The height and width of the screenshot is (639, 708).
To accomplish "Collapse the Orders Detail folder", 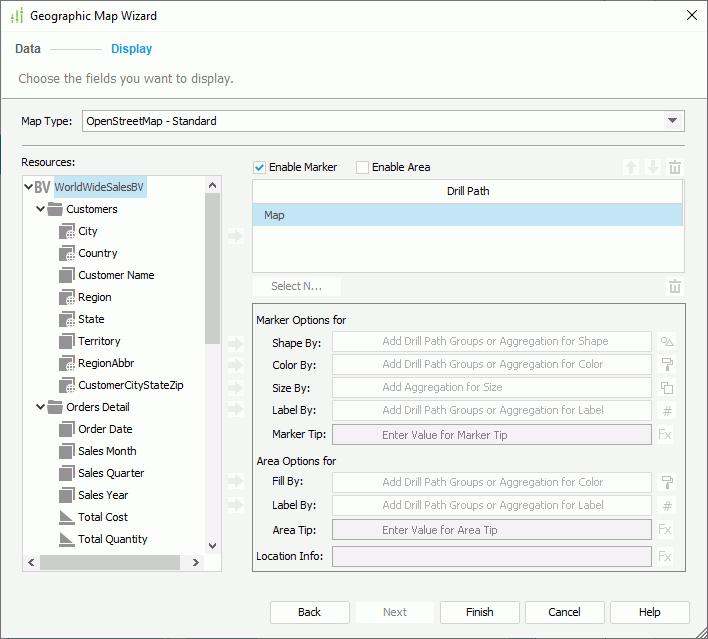I will pyautogui.click(x=41, y=408).
